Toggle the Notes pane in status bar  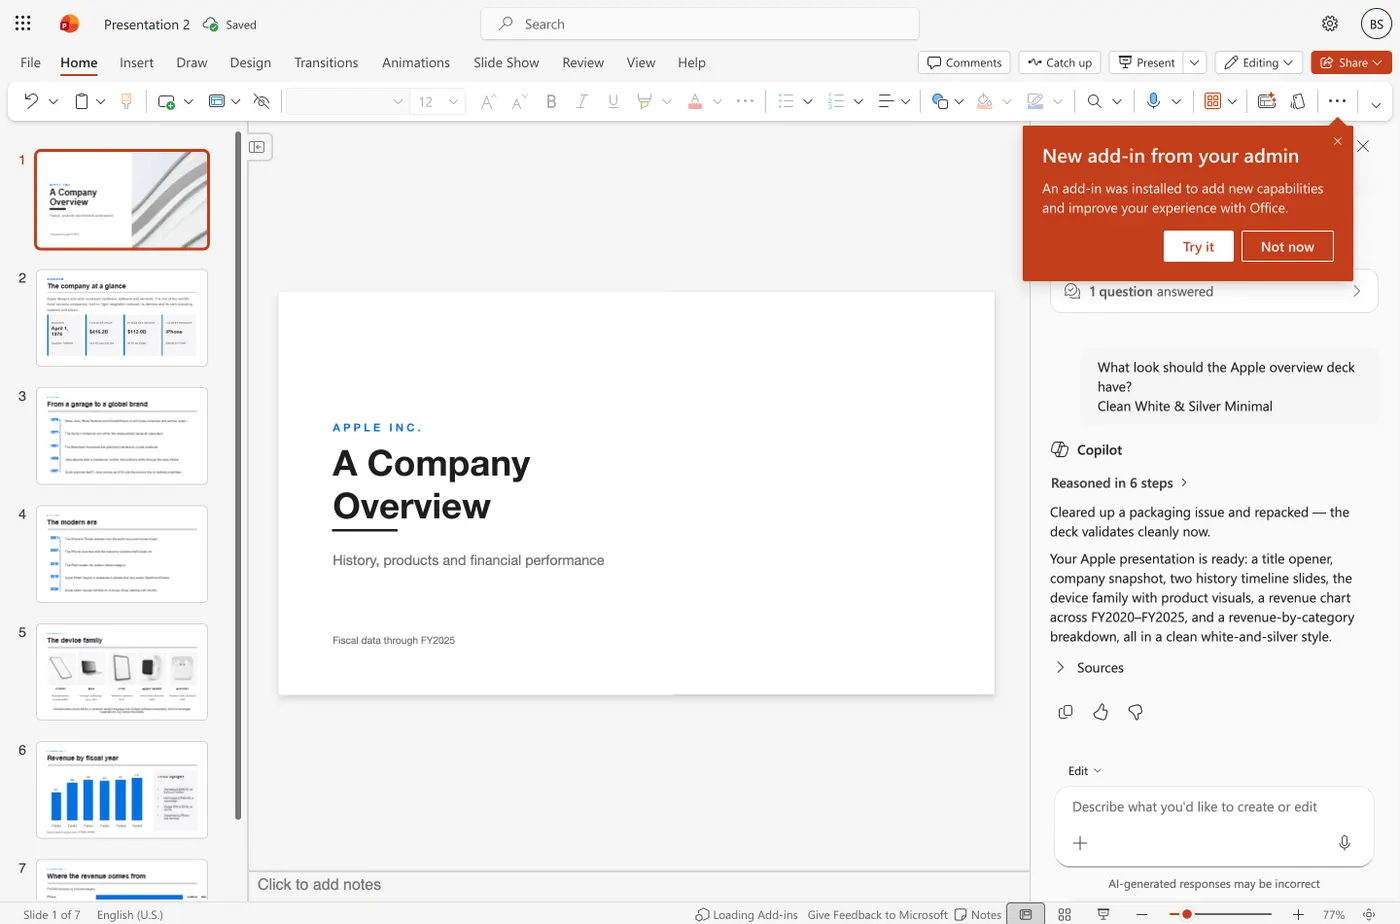point(978,914)
